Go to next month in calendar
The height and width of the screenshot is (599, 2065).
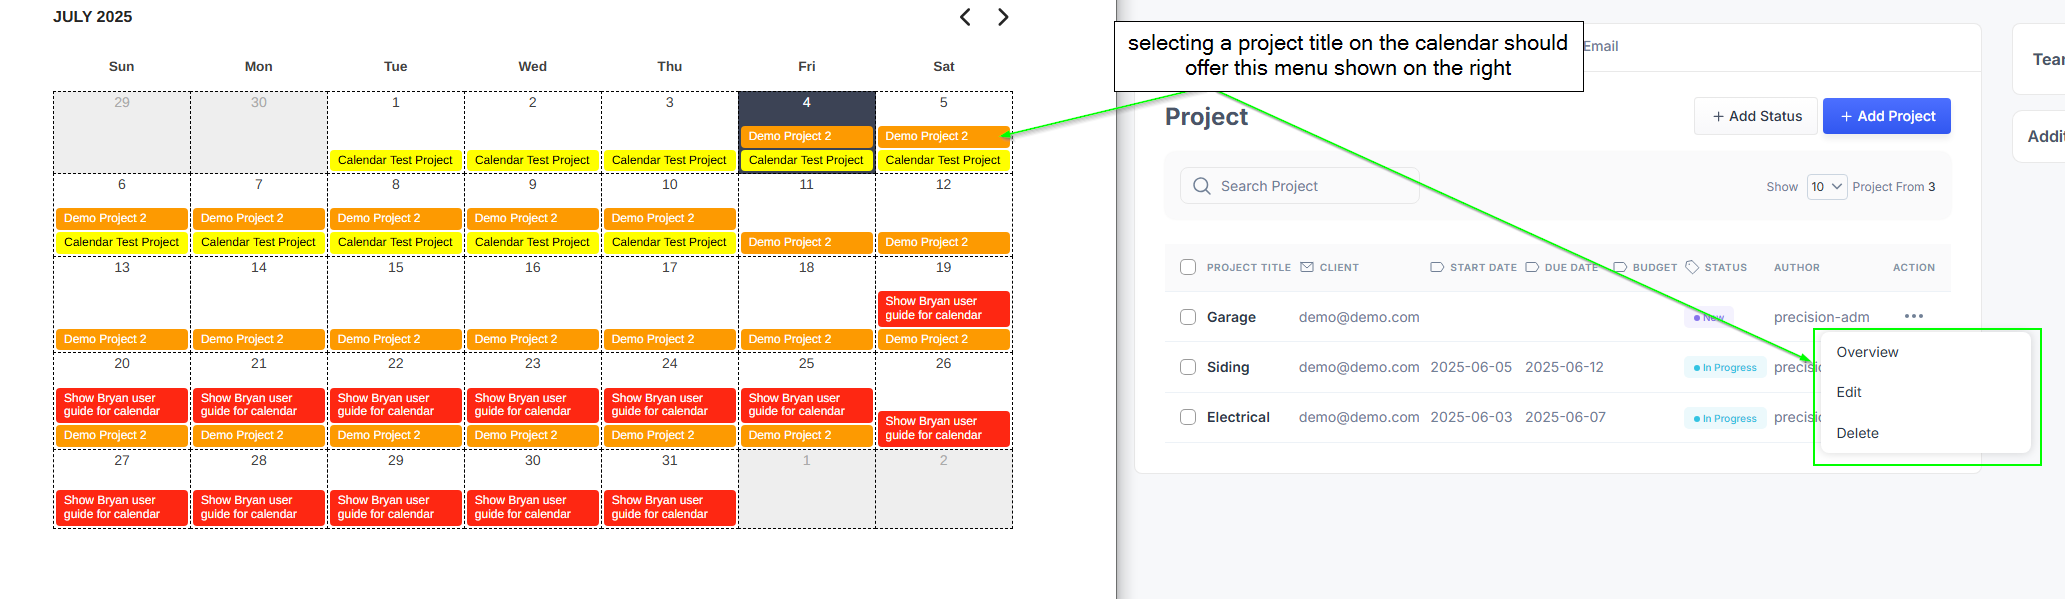pyautogui.click(x=1003, y=17)
